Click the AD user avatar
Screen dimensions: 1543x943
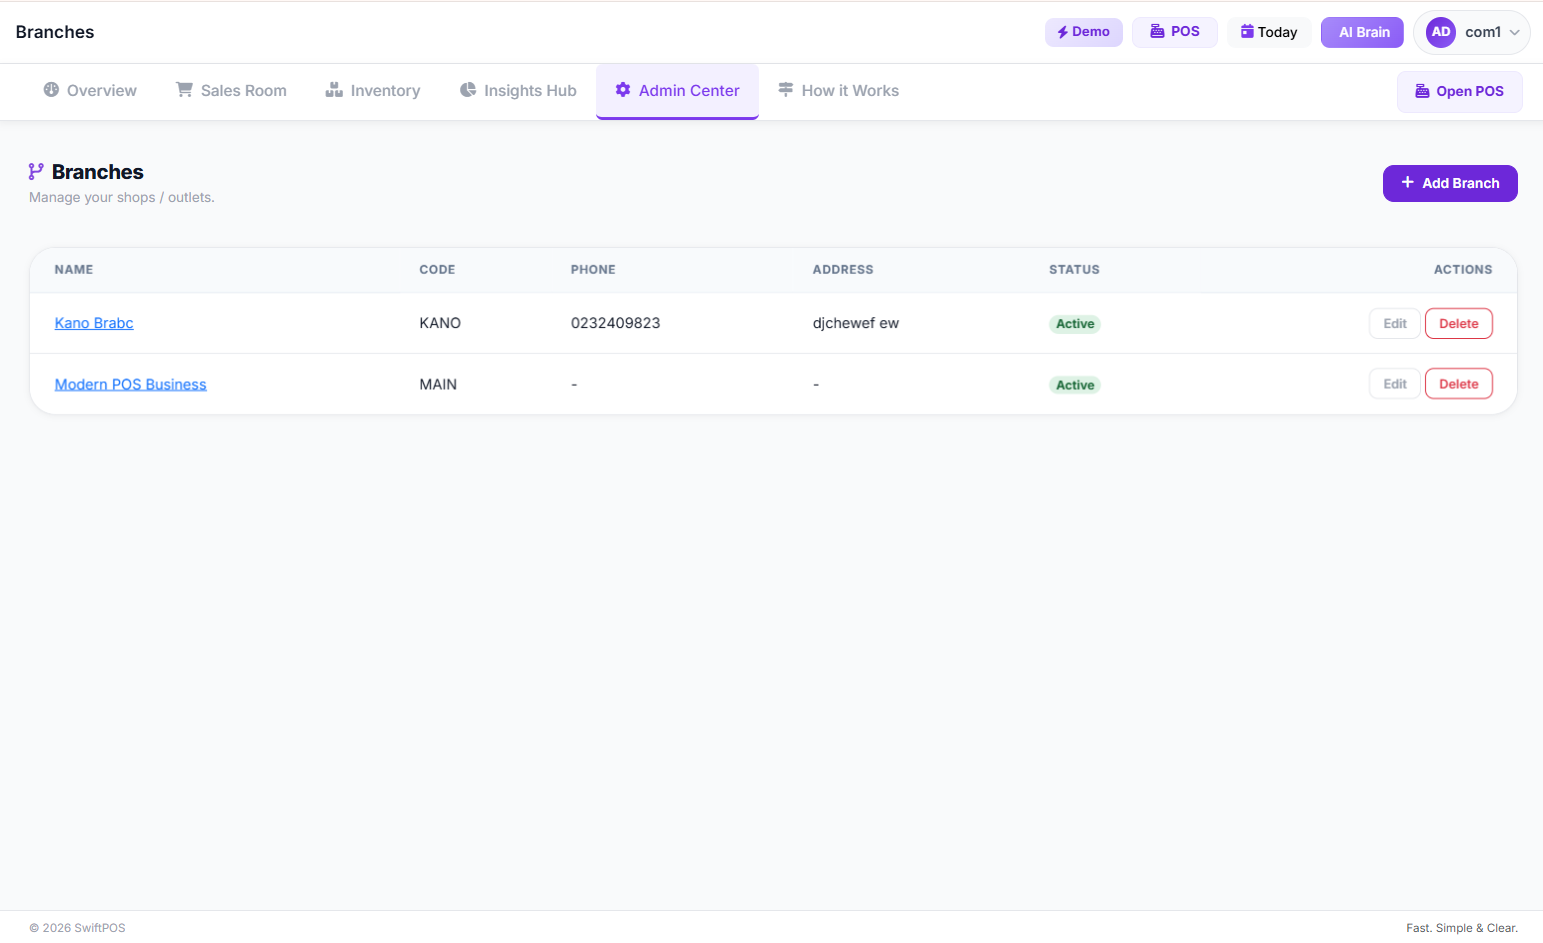pos(1441,32)
